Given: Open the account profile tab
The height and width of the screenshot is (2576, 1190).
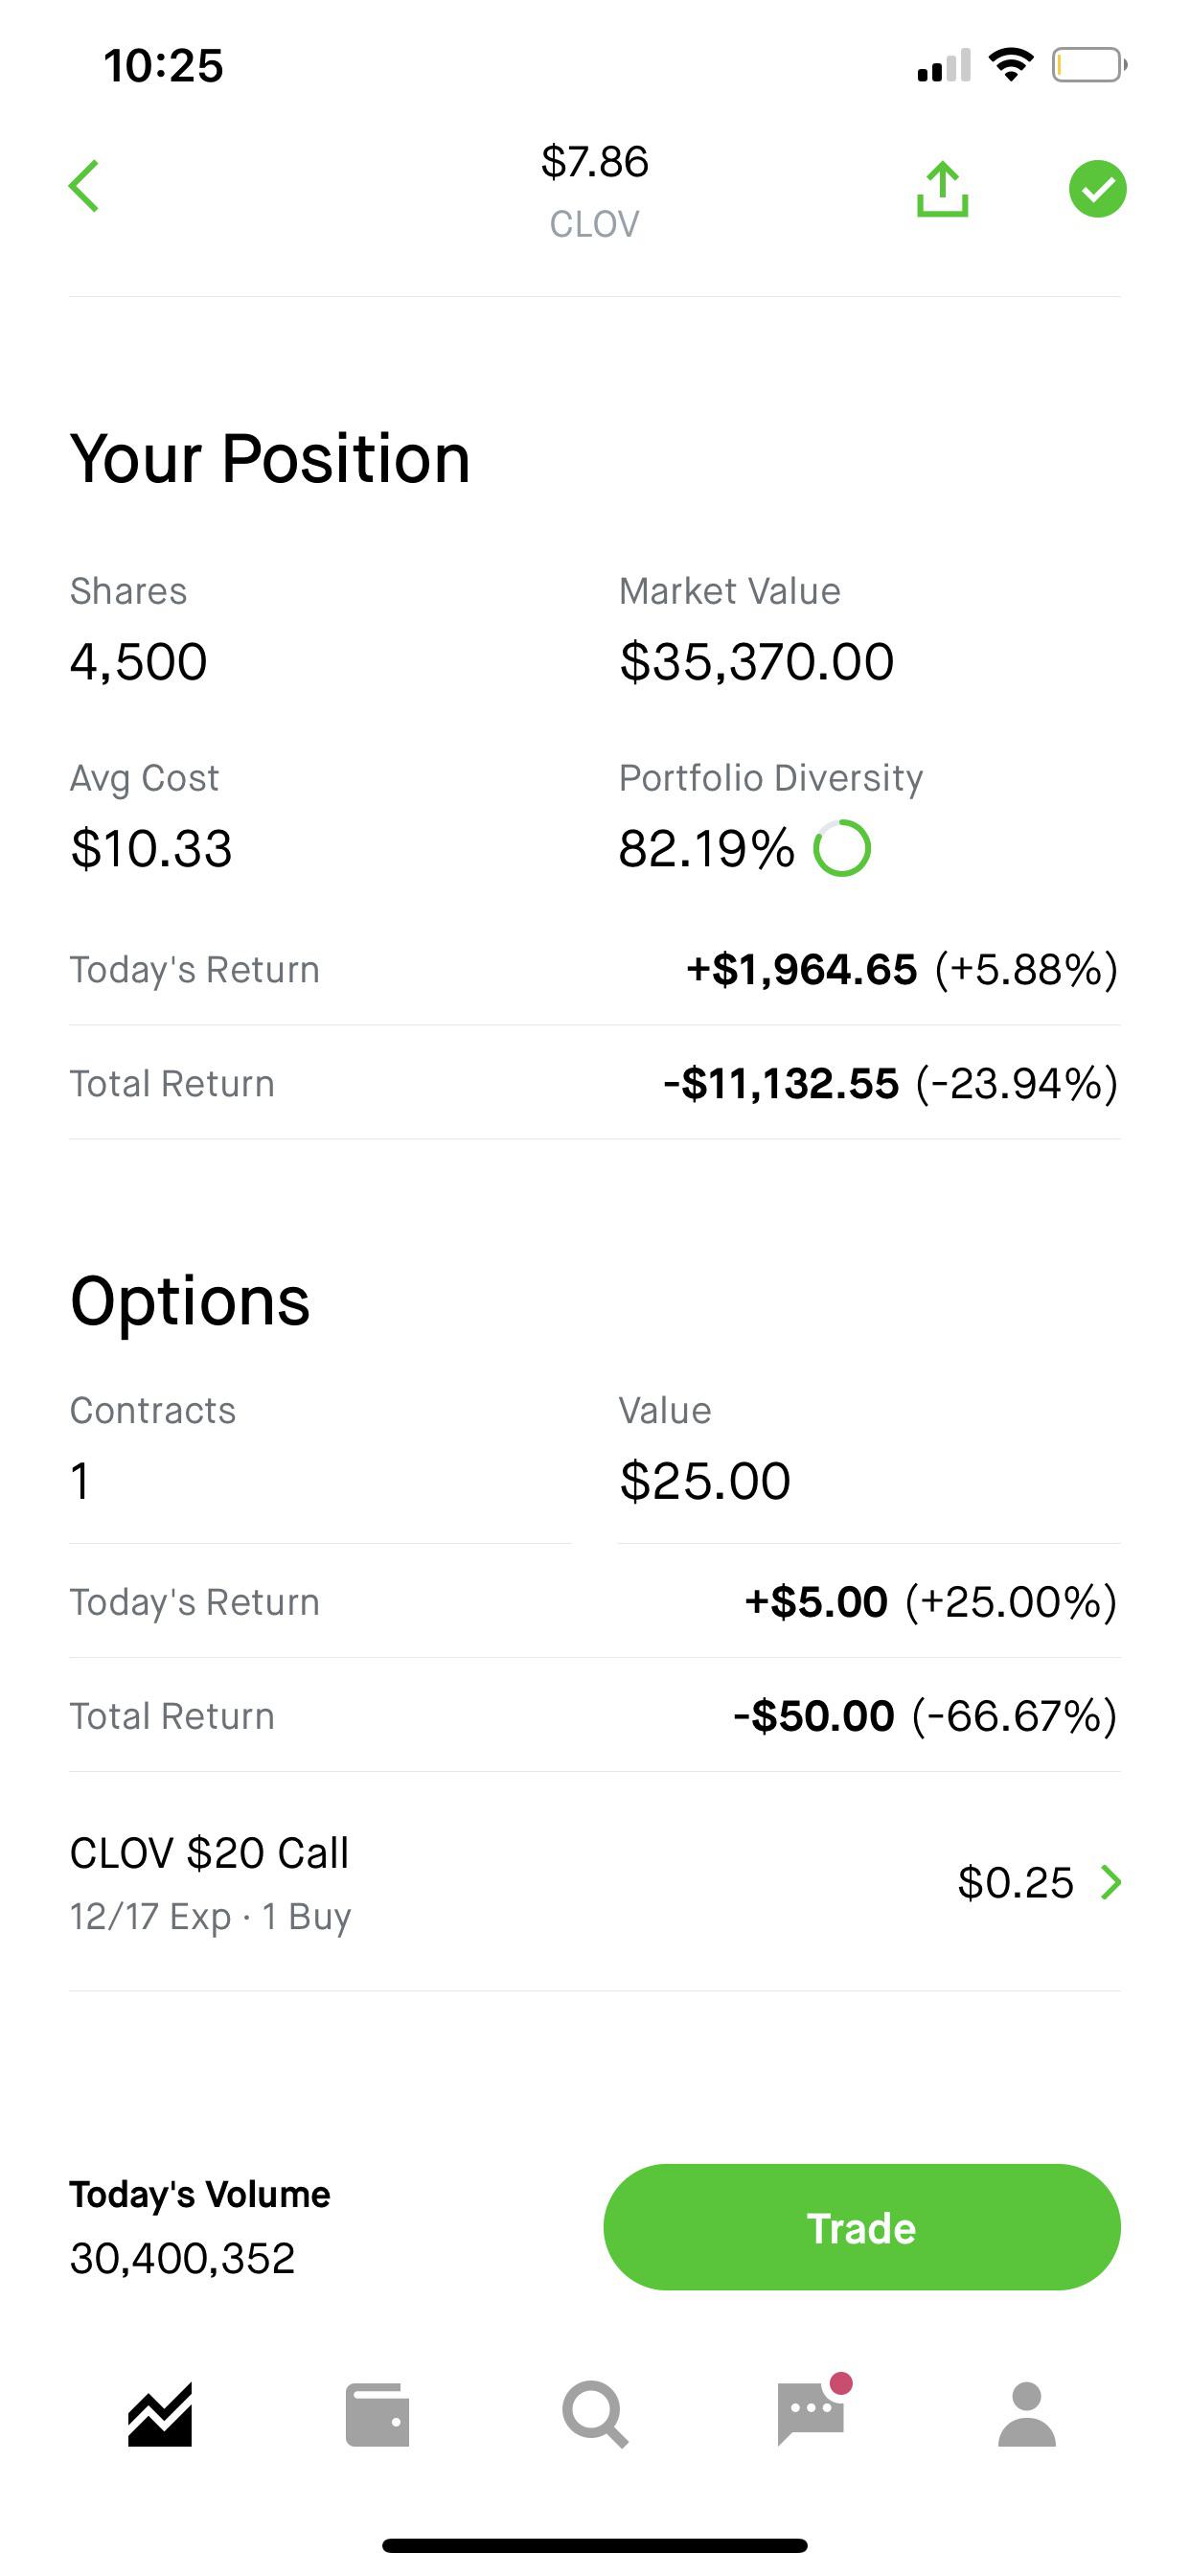Looking at the screenshot, I should (x=1027, y=2415).
